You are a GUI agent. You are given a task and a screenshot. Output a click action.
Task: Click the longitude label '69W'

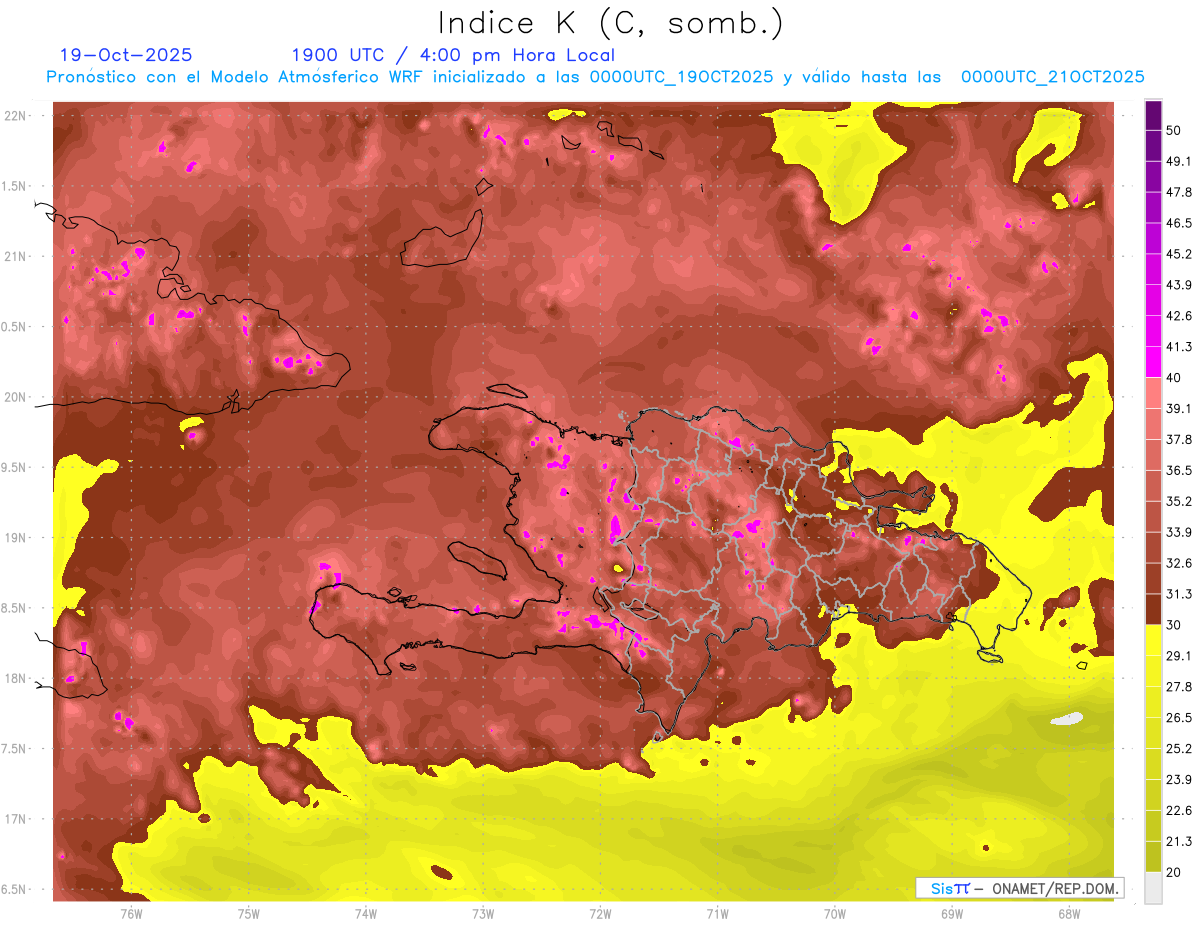(x=952, y=913)
